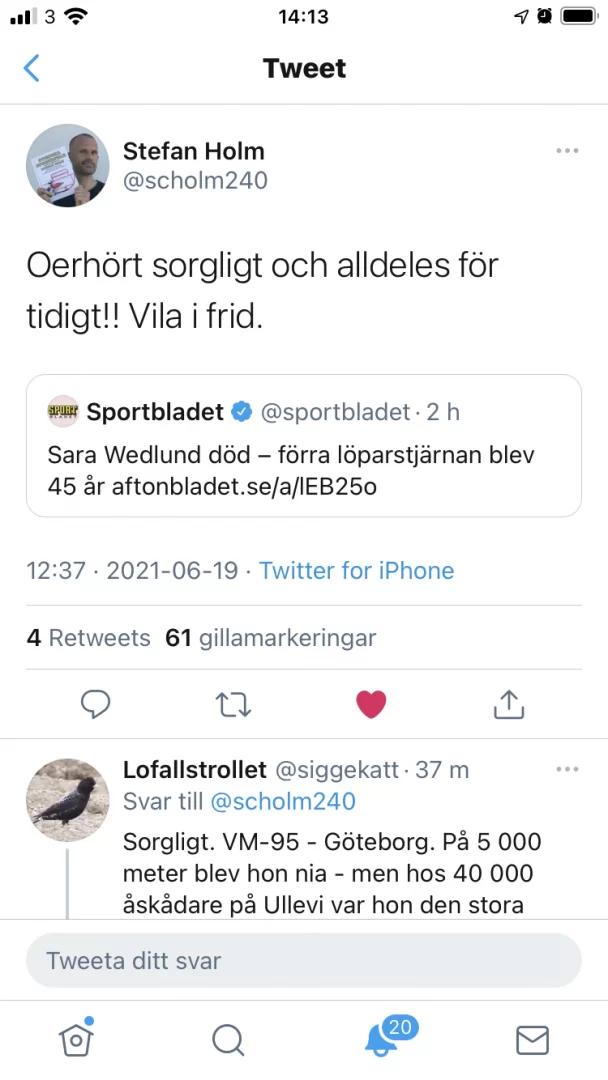Open options menu for Stefan Holm's tweet
The image size is (608, 1080).
pyautogui.click(x=567, y=151)
